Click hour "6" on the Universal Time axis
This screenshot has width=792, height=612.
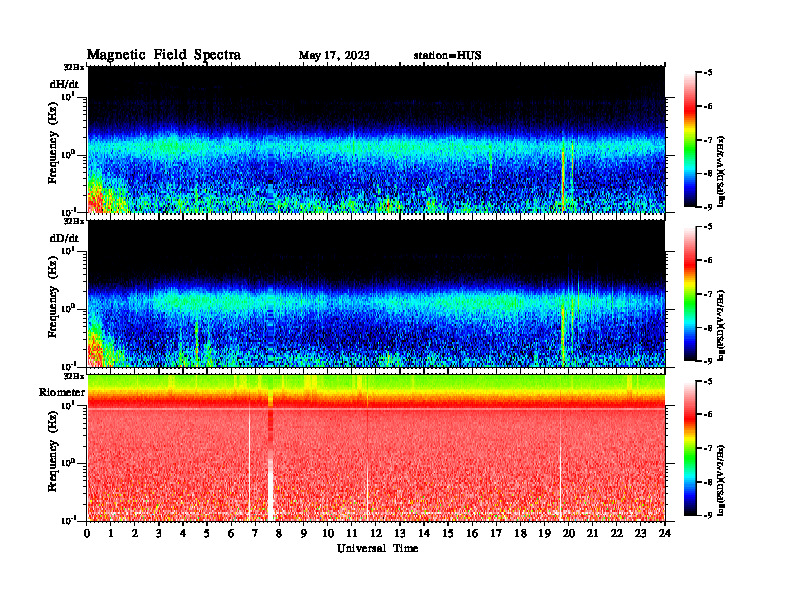(231, 533)
